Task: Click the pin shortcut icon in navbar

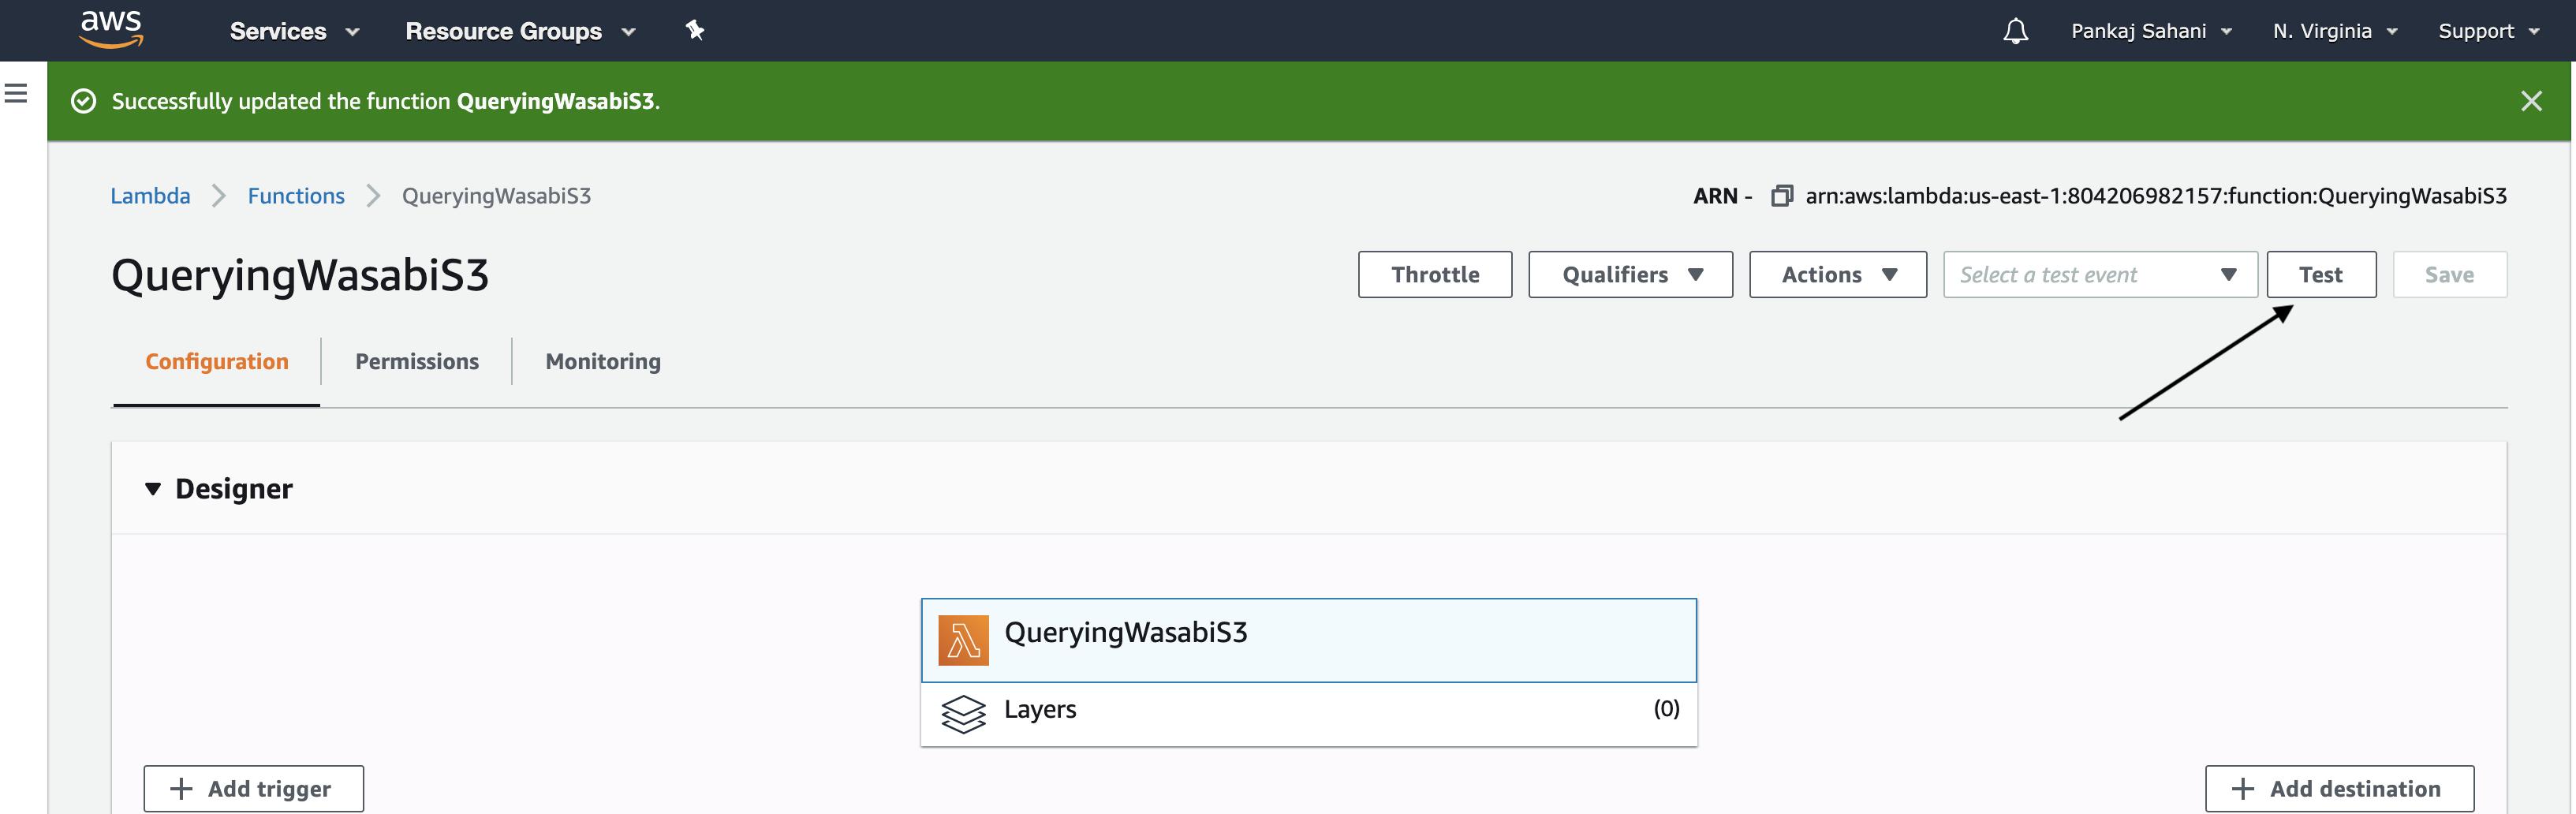Action: [695, 31]
